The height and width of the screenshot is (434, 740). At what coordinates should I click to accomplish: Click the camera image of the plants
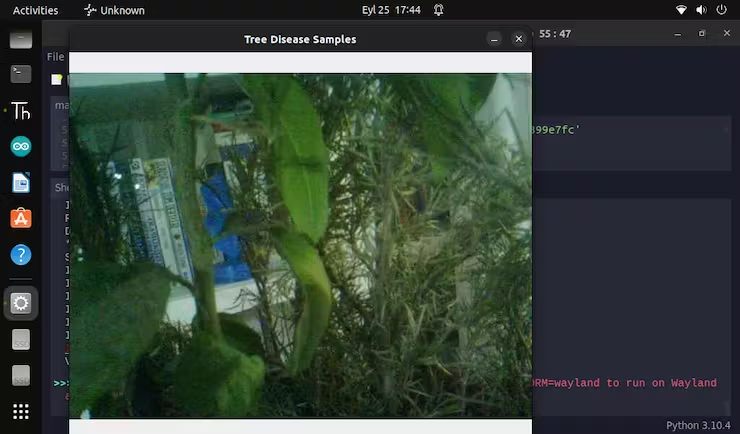[300, 245]
